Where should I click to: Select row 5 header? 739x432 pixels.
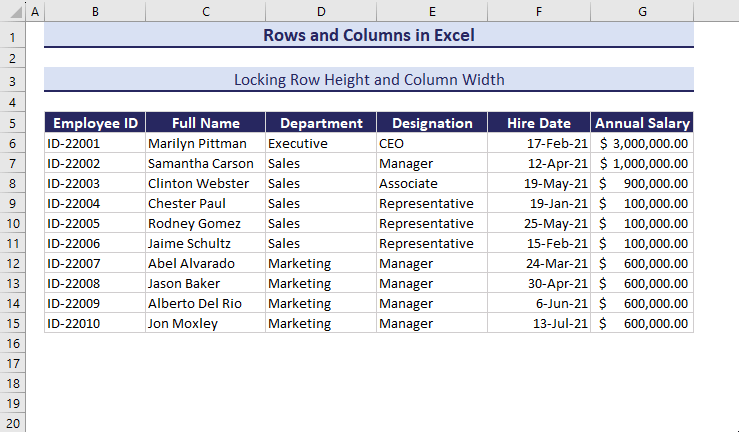coord(12,123)
